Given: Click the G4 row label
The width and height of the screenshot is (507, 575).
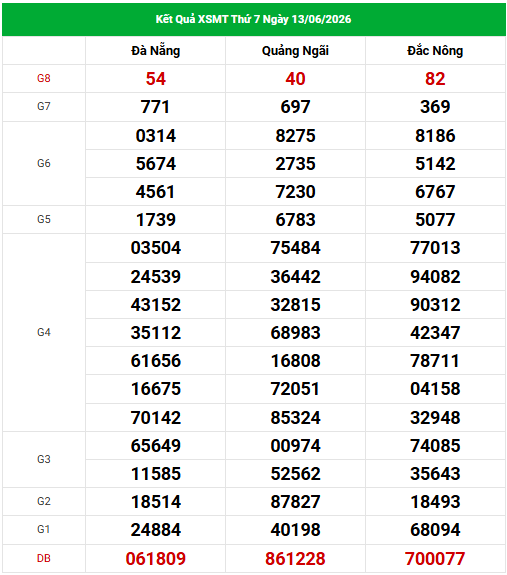Looking at the screenshot, I should point(44,333).
